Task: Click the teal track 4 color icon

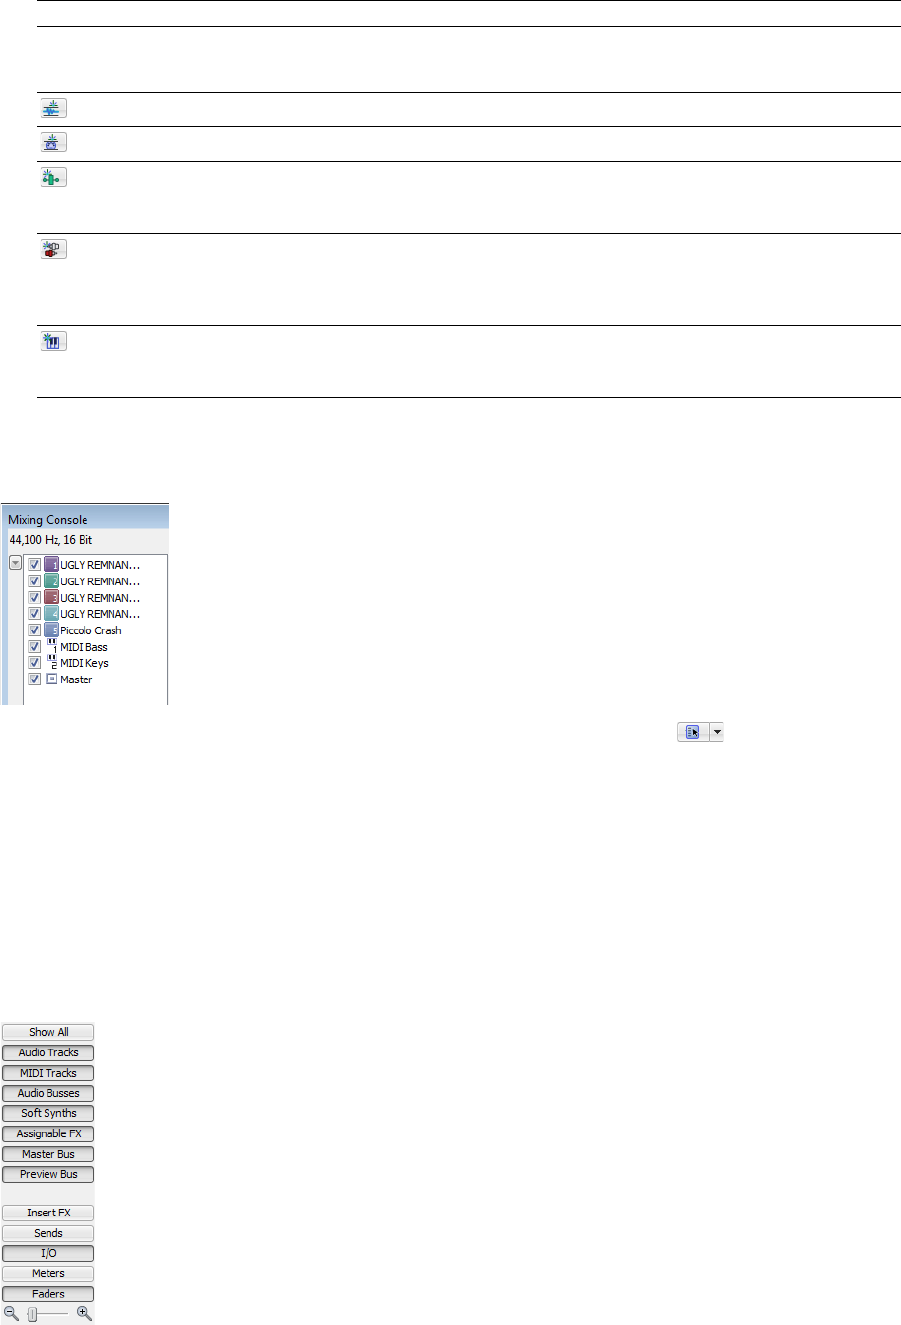Action: pyautogui.click(x=52, y=614)
